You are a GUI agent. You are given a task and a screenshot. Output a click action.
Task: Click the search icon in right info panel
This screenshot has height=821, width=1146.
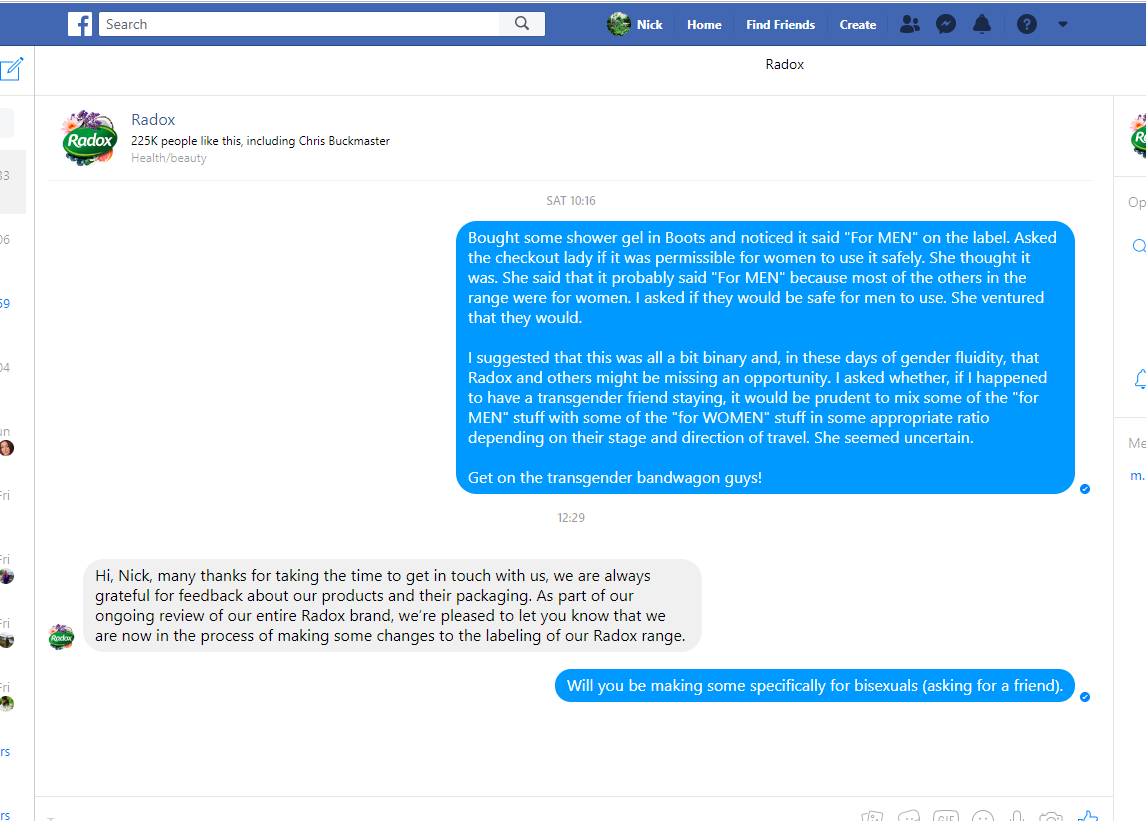click(x=1139, y=246)
